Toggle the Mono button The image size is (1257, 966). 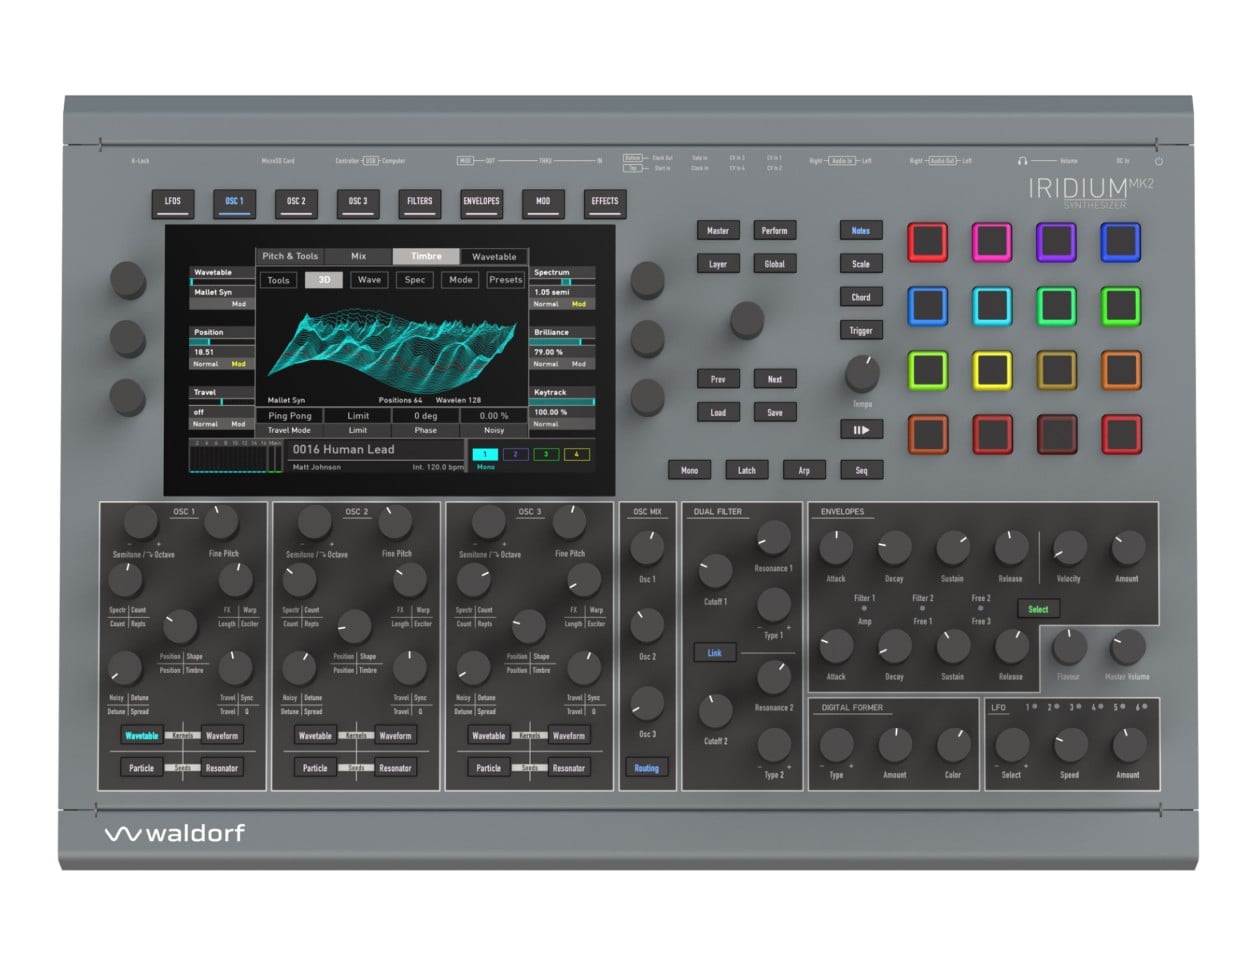tap(689, 470)
